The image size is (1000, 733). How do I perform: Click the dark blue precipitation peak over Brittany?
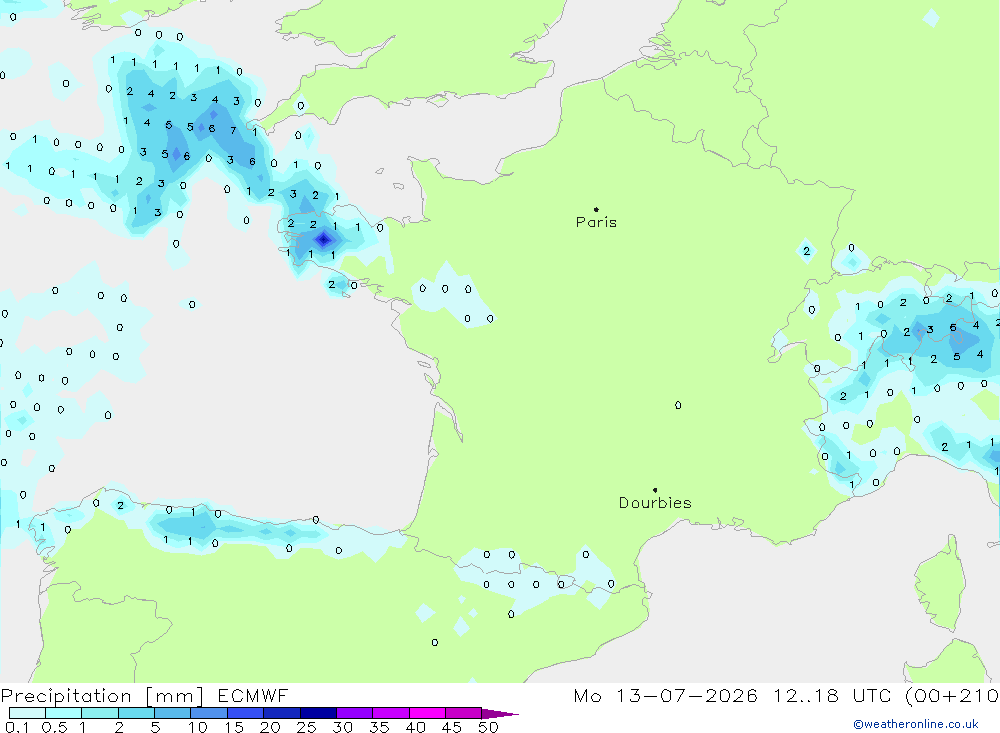324,239
